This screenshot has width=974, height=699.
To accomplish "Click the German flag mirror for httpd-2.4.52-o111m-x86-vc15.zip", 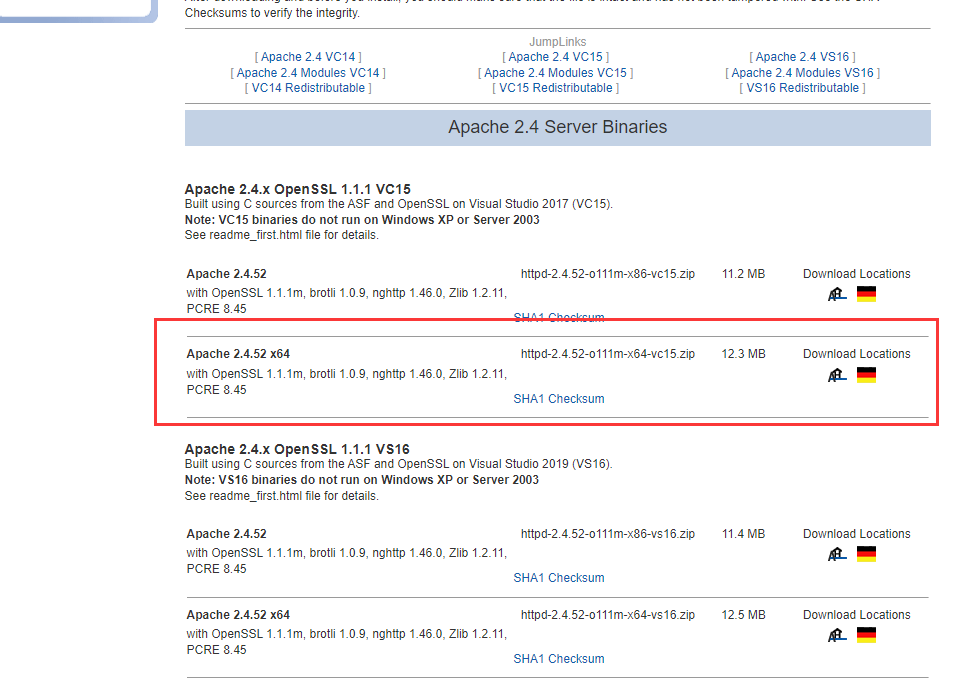I will click(866, 294).
